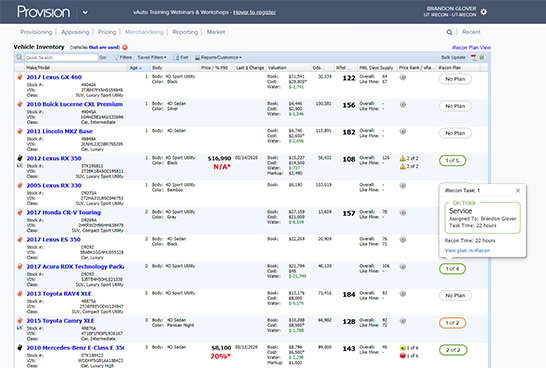Image resolution: width=546 pixels, height=368 pixels.
Task: Click 1 of 4 plan badge for Acura RDX
Action: point(452,269)
